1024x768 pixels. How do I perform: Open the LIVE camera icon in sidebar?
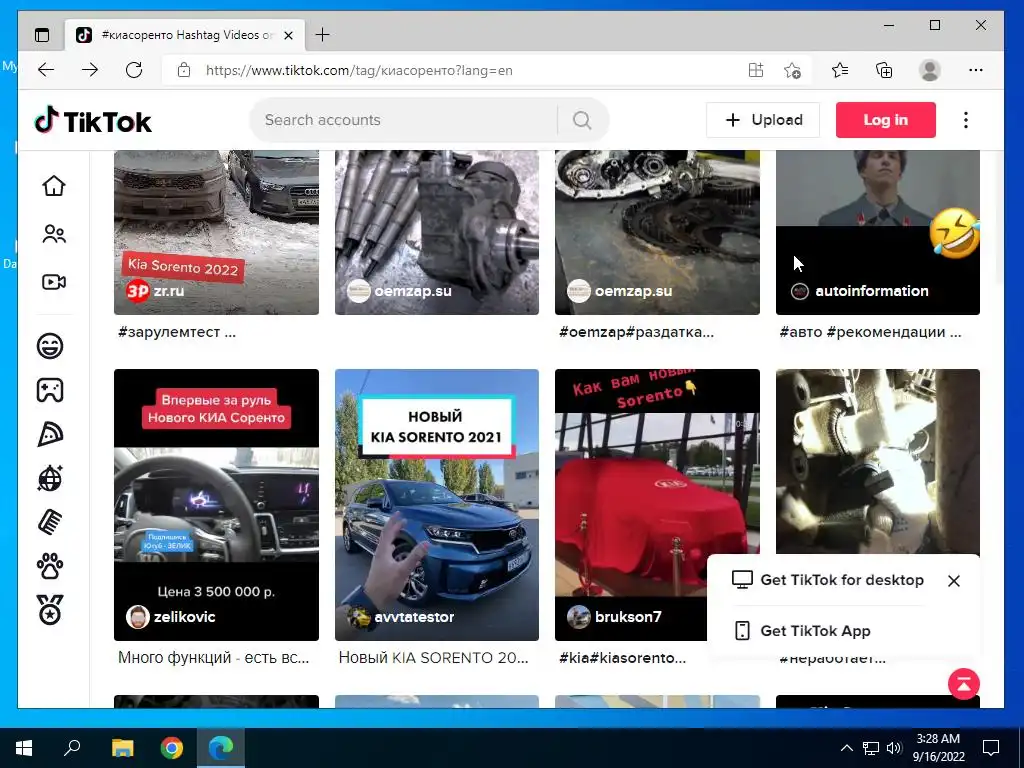pos(54,282)
